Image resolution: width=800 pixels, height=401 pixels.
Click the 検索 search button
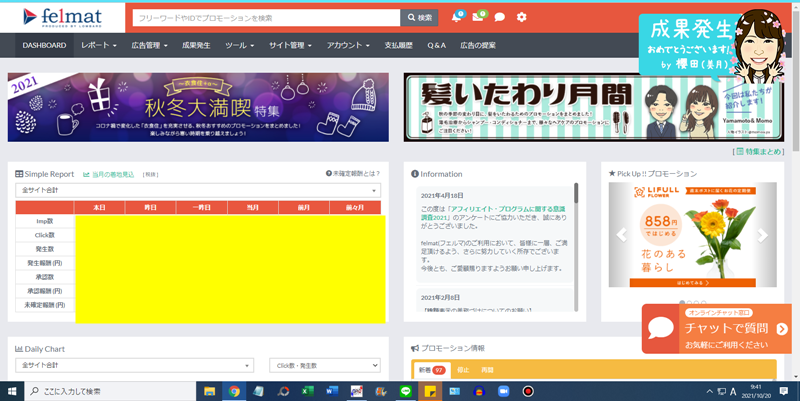point(419,18)
